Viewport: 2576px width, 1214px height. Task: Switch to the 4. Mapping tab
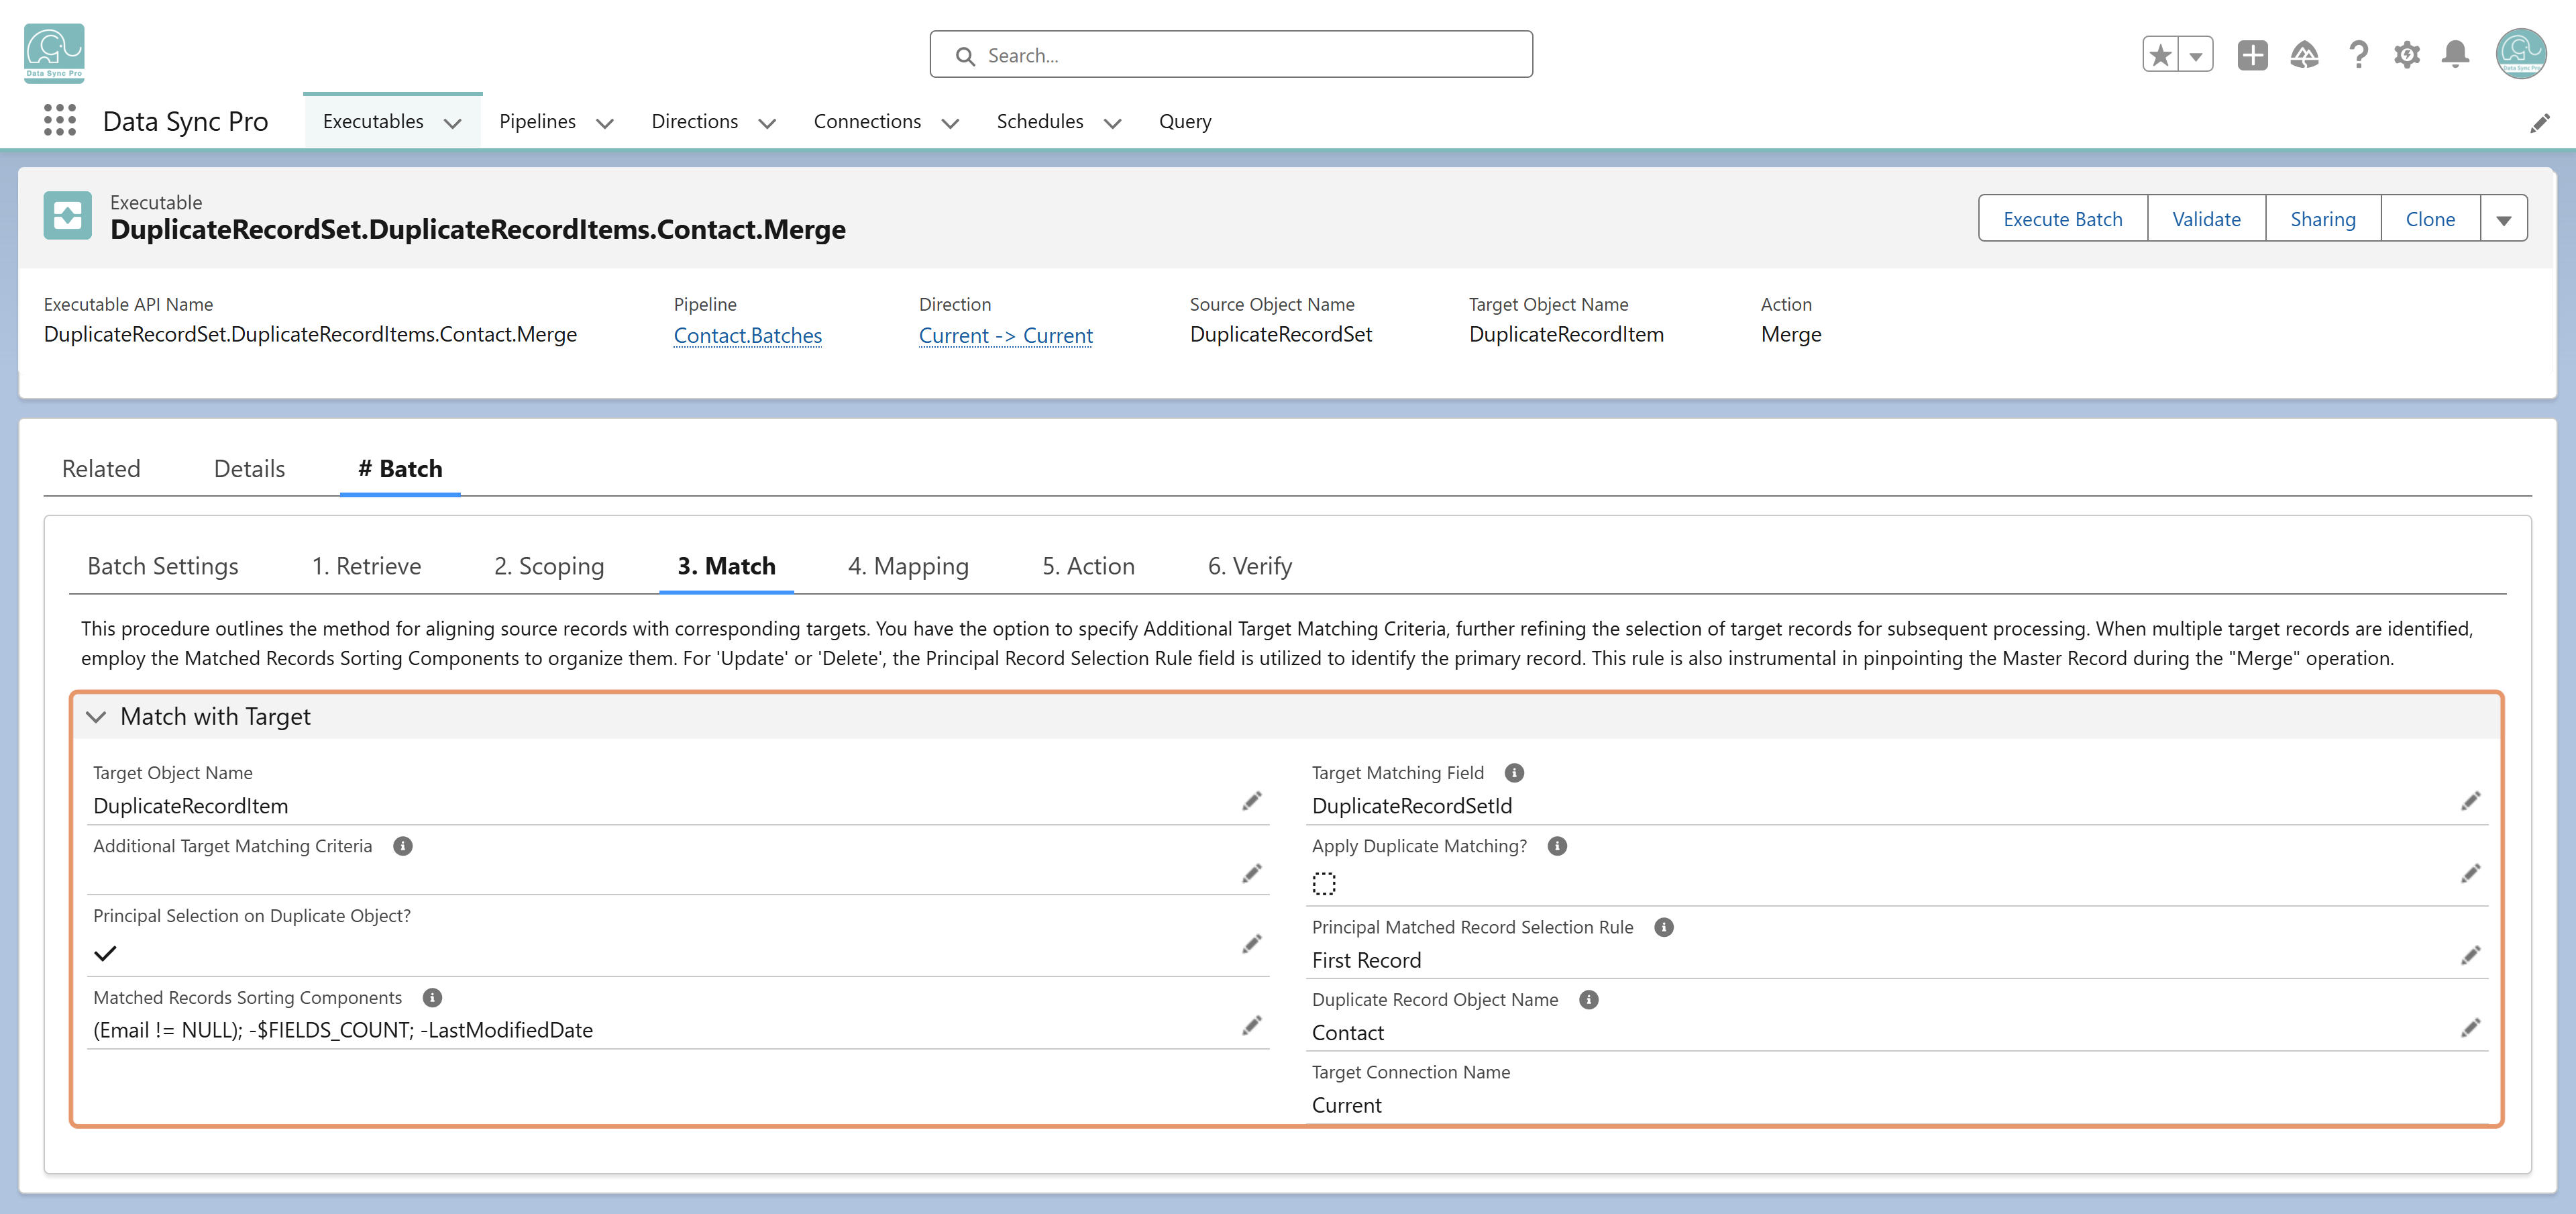point(908,566)
